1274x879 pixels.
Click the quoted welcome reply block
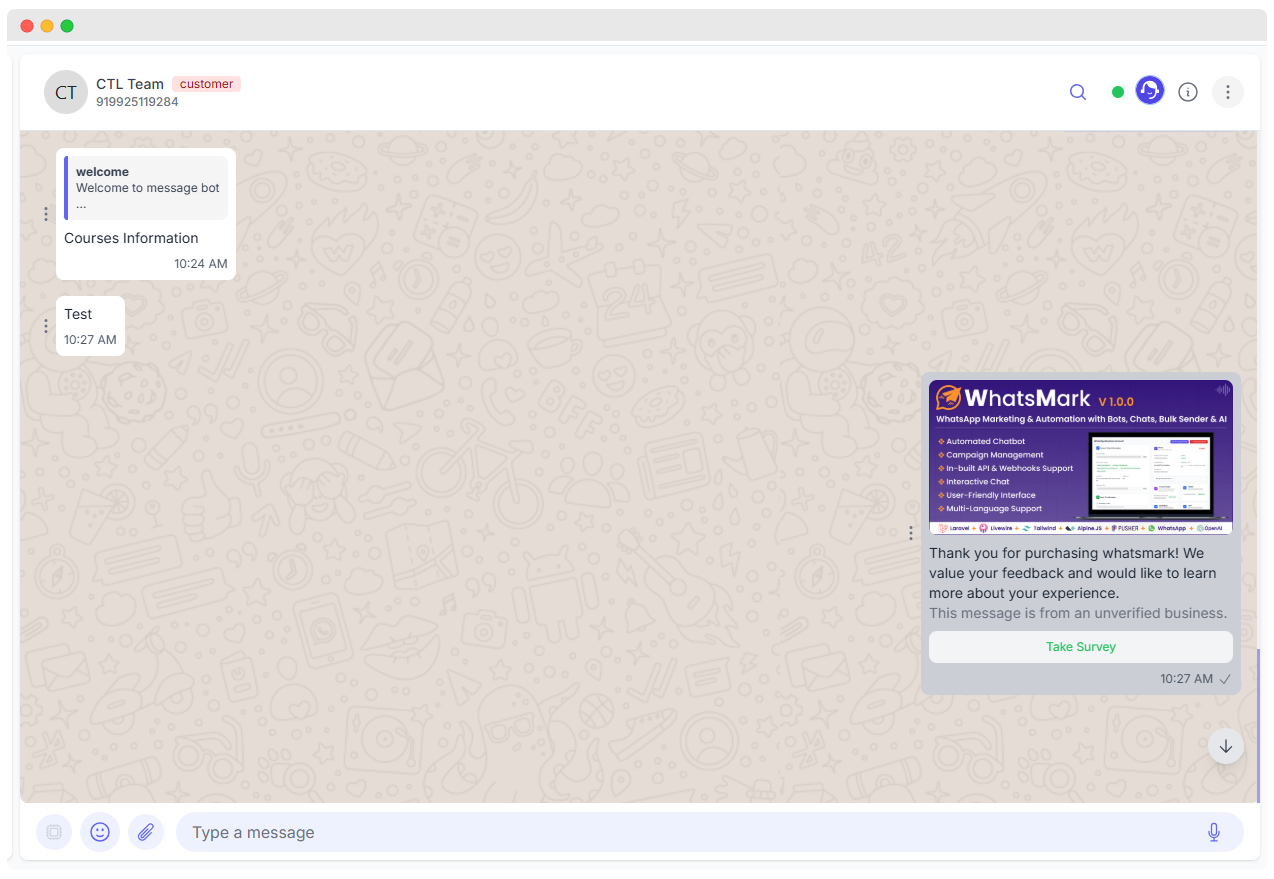(x=146, y=187)
